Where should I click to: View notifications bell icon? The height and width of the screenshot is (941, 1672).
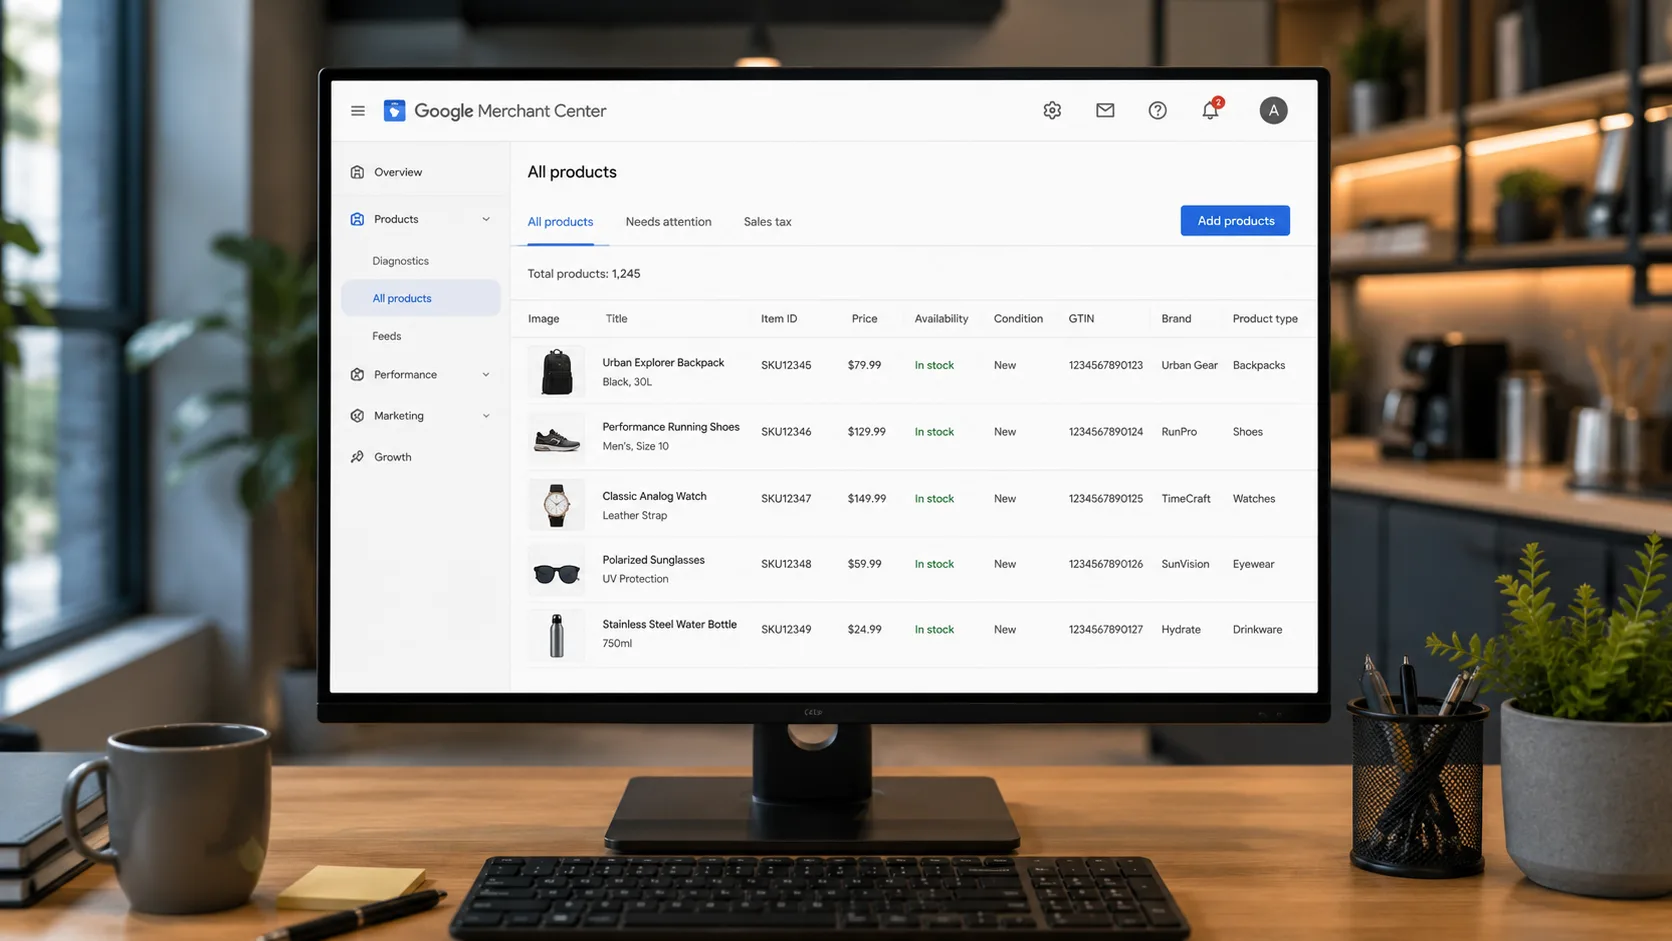point(1210,110)
